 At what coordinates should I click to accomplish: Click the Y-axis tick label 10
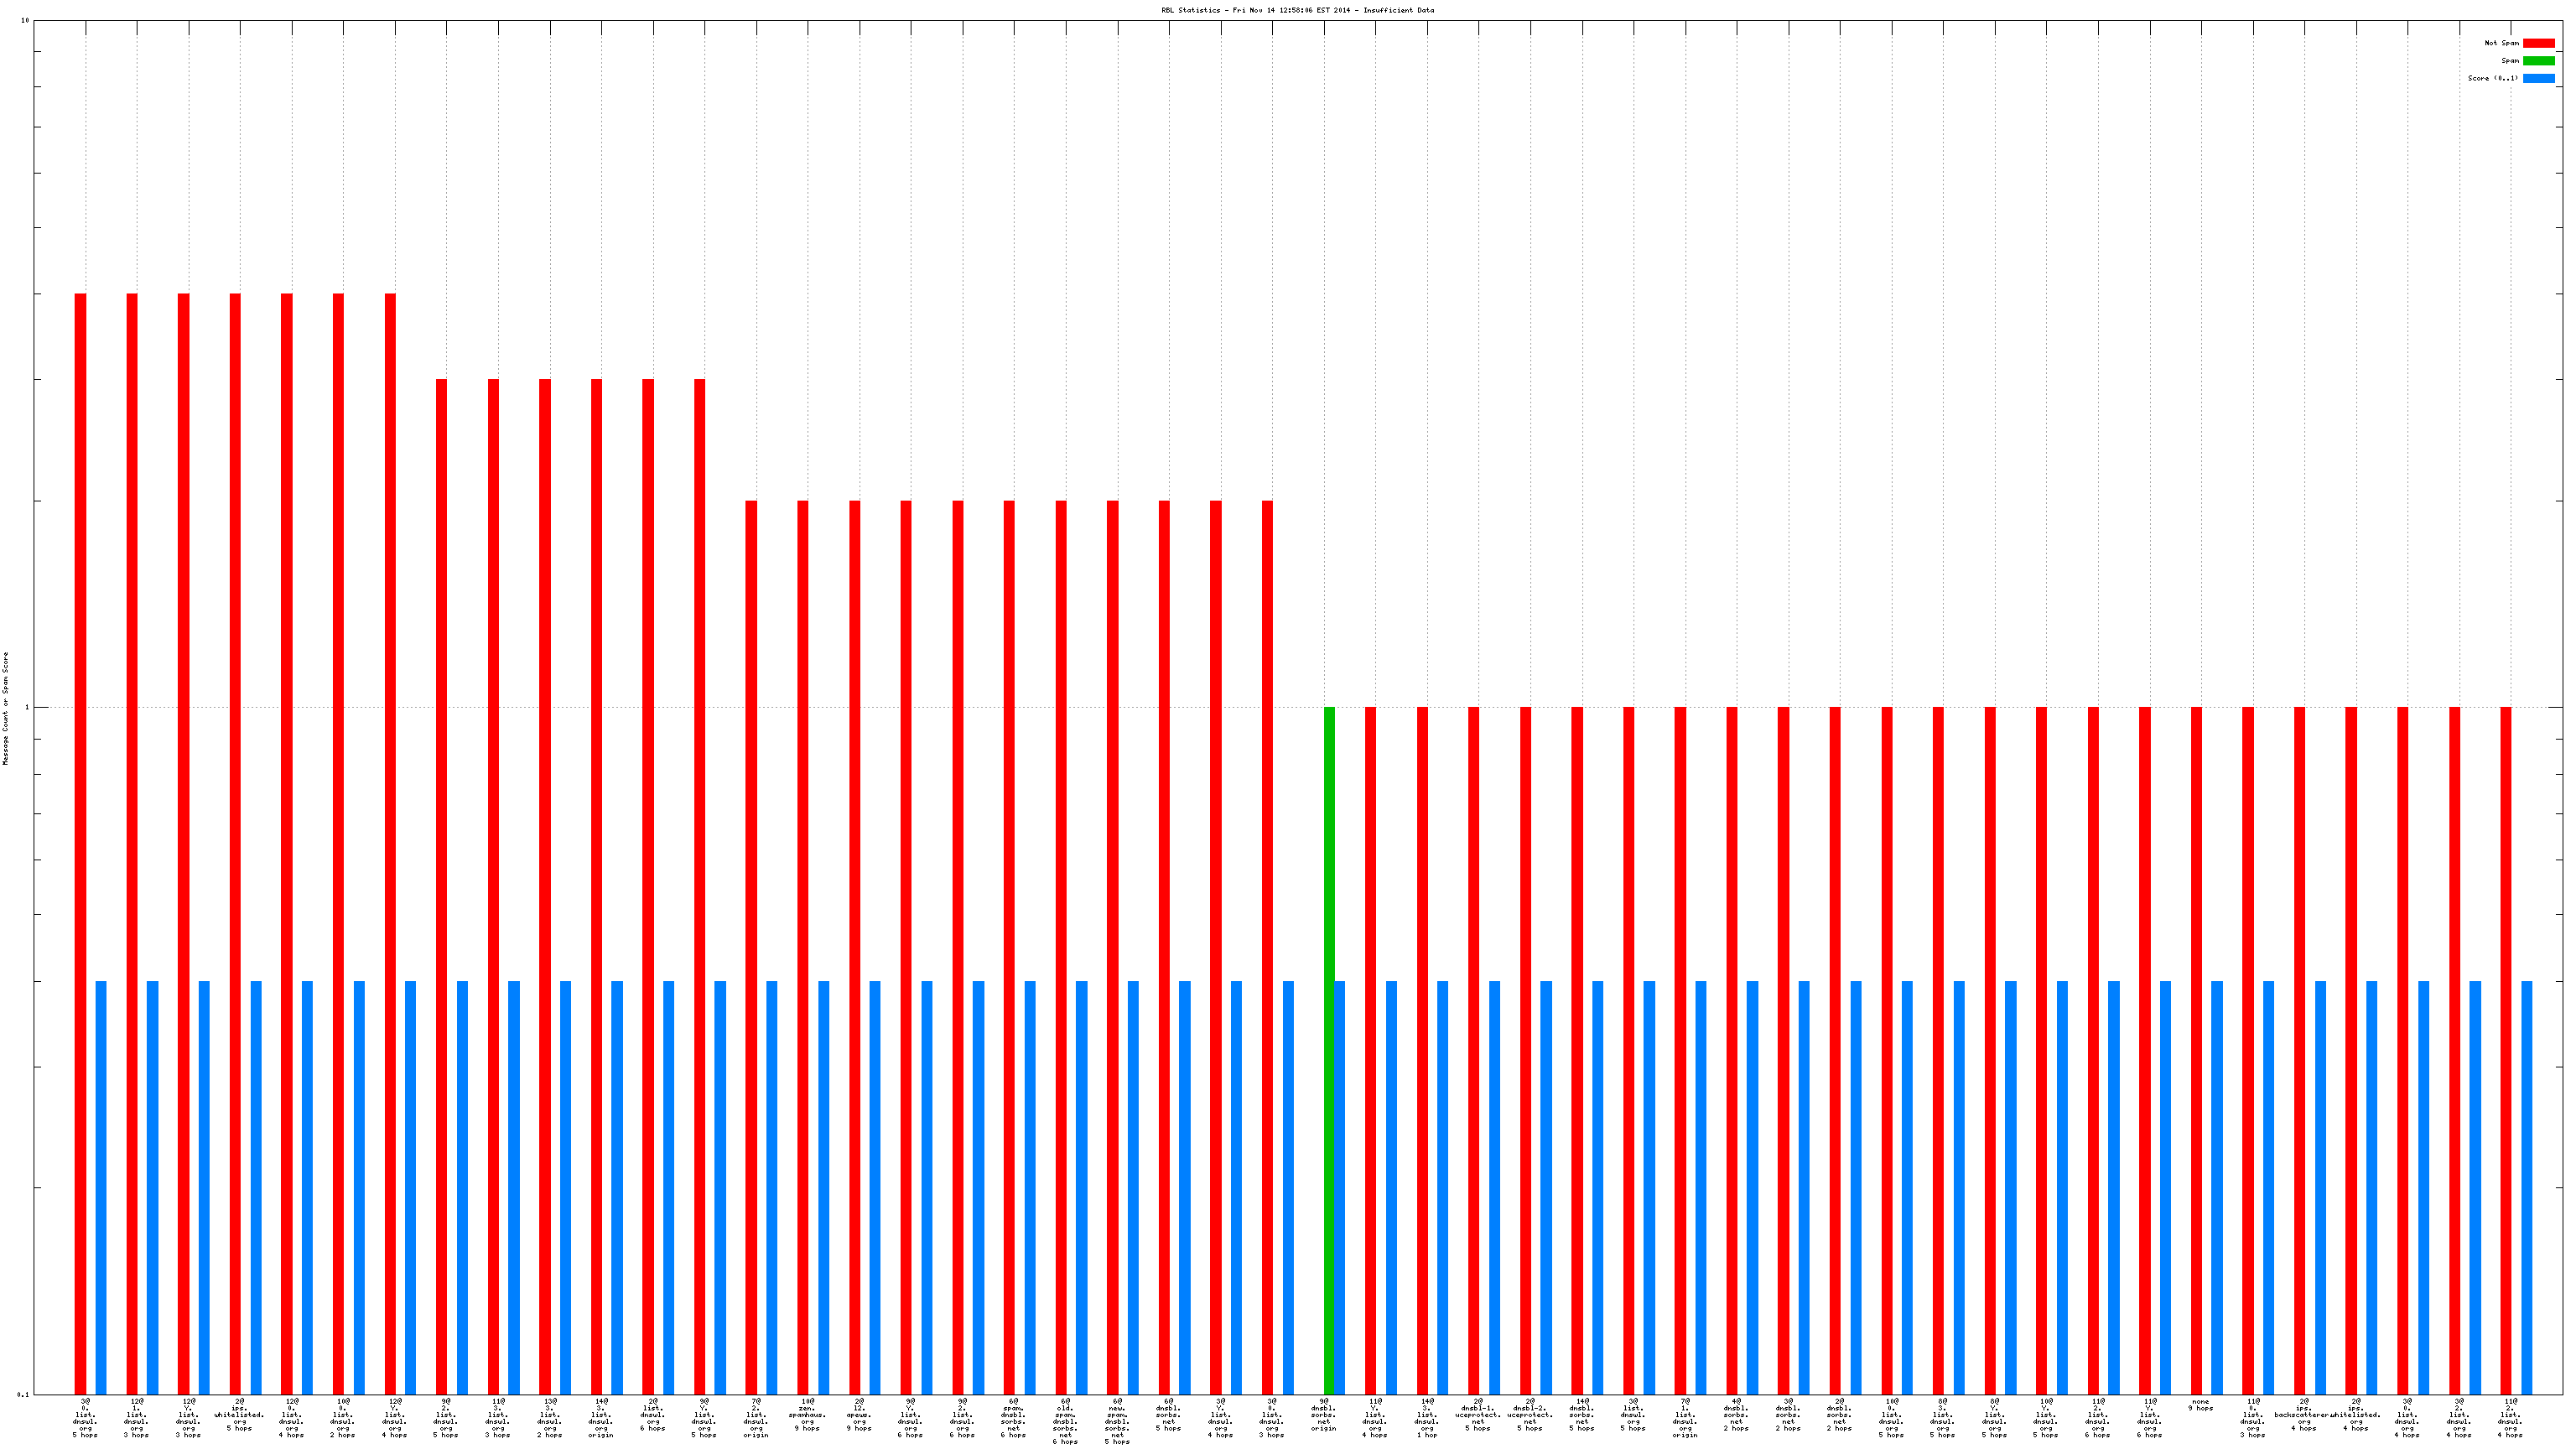[25, 20]
